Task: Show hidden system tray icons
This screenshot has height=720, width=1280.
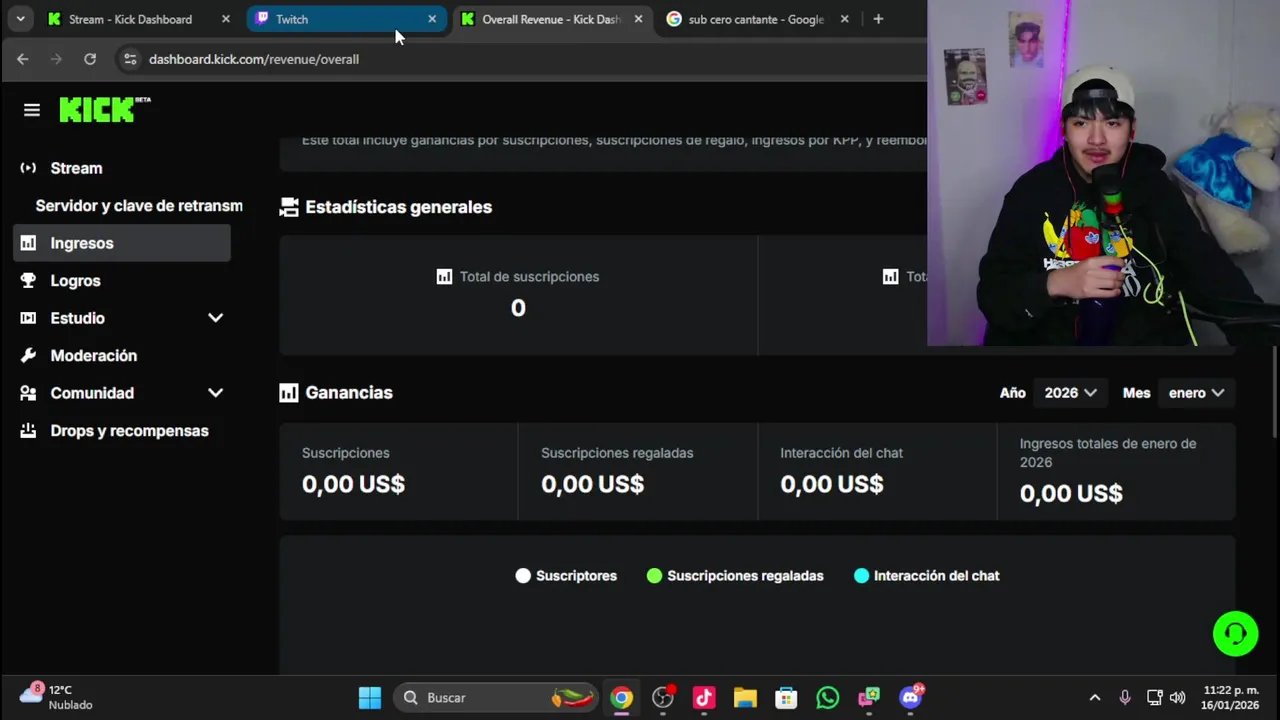Action: click(x=1095, y=698)
